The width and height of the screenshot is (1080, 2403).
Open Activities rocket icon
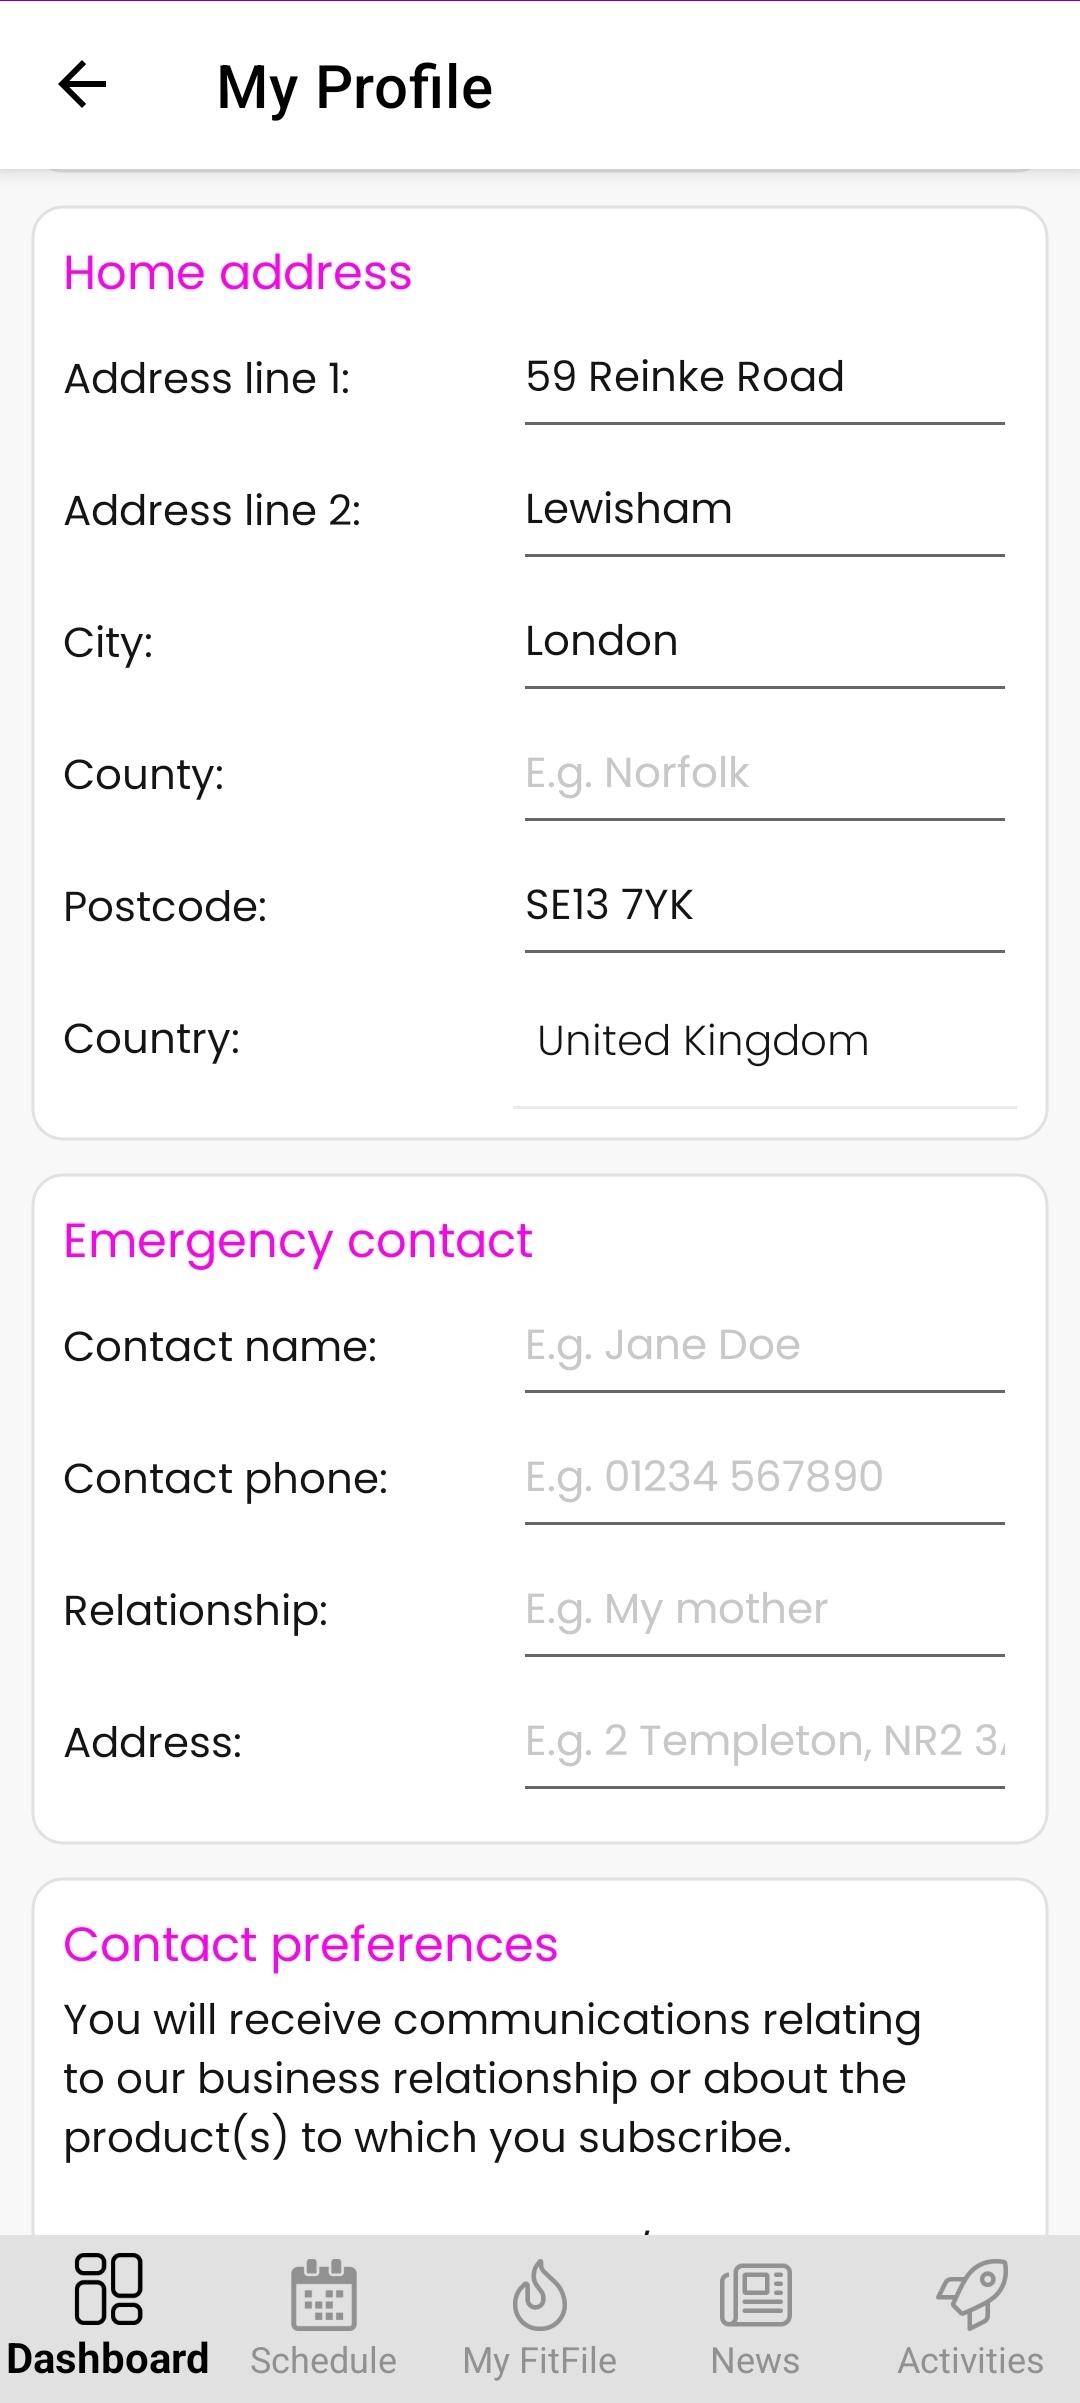971,2293
